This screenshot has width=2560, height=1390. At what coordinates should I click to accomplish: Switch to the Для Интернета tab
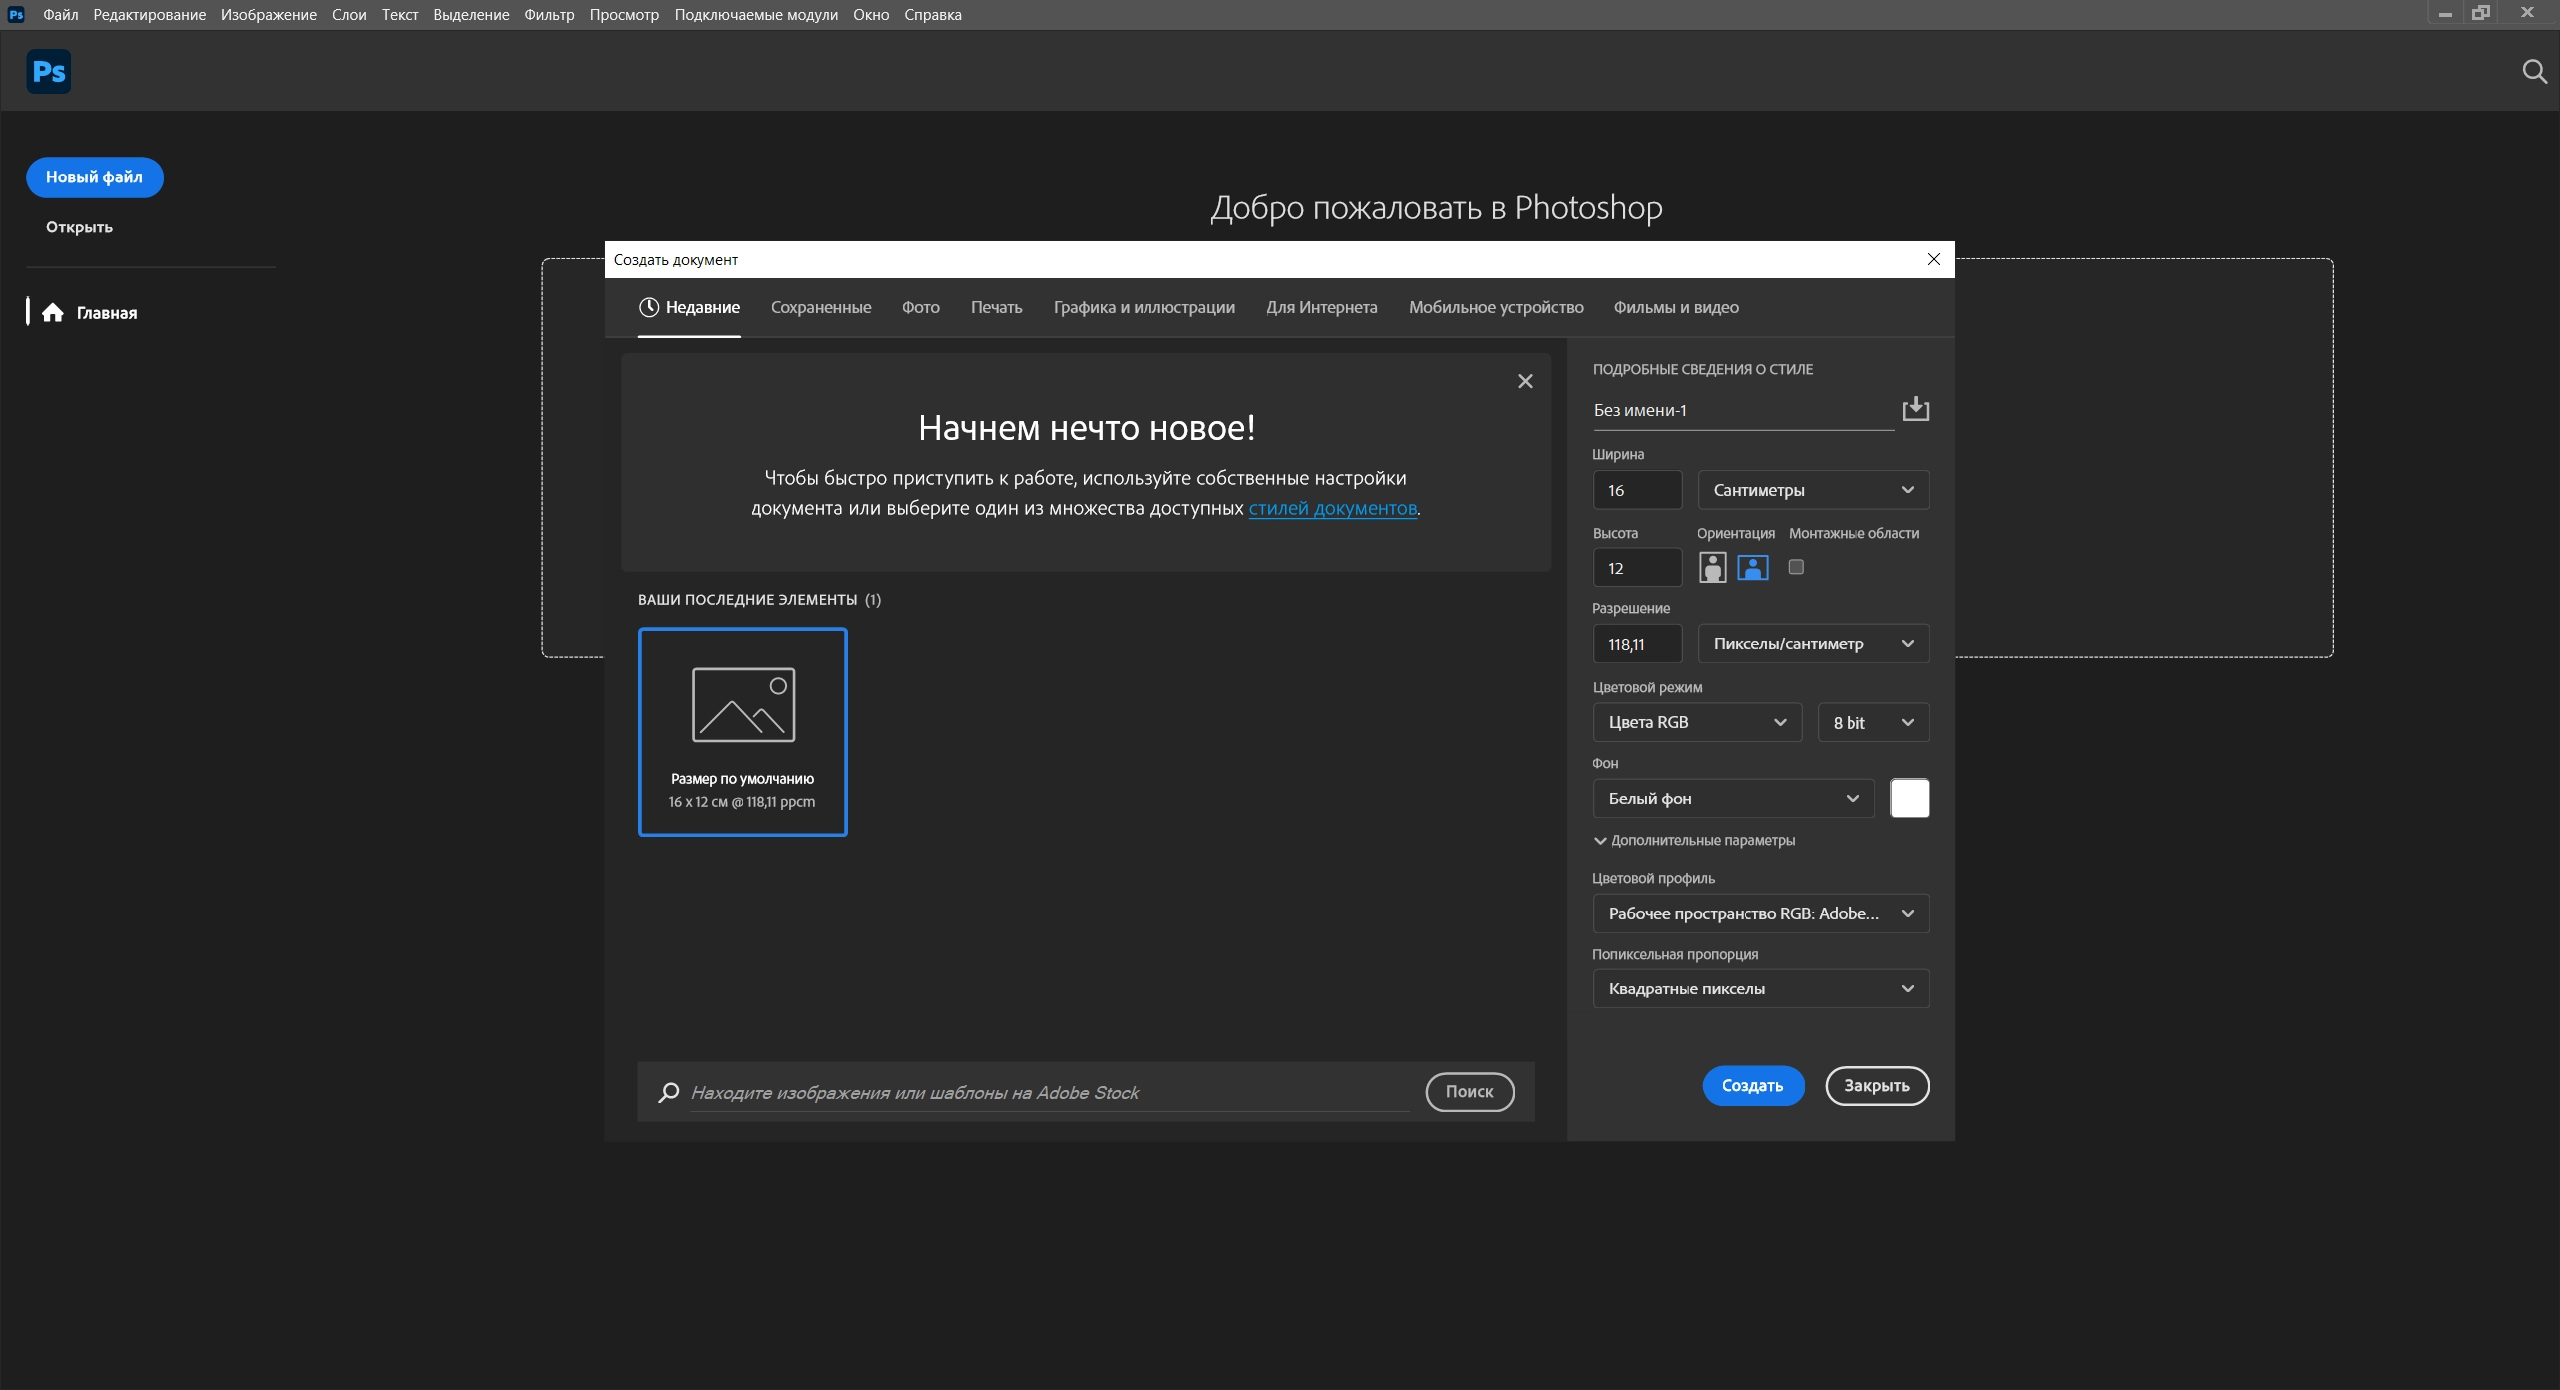click(1321, 307)
